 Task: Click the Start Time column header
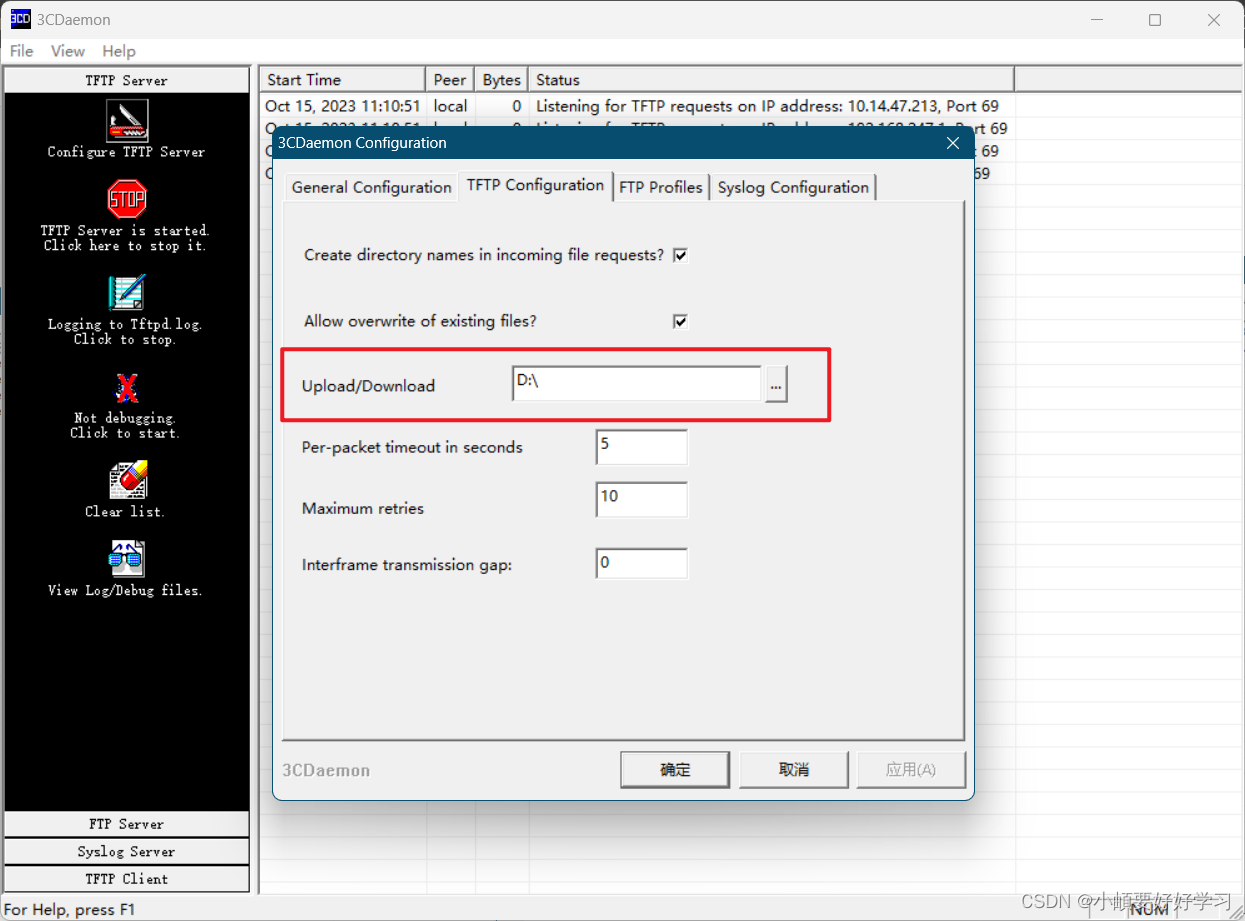click(343, 80)
